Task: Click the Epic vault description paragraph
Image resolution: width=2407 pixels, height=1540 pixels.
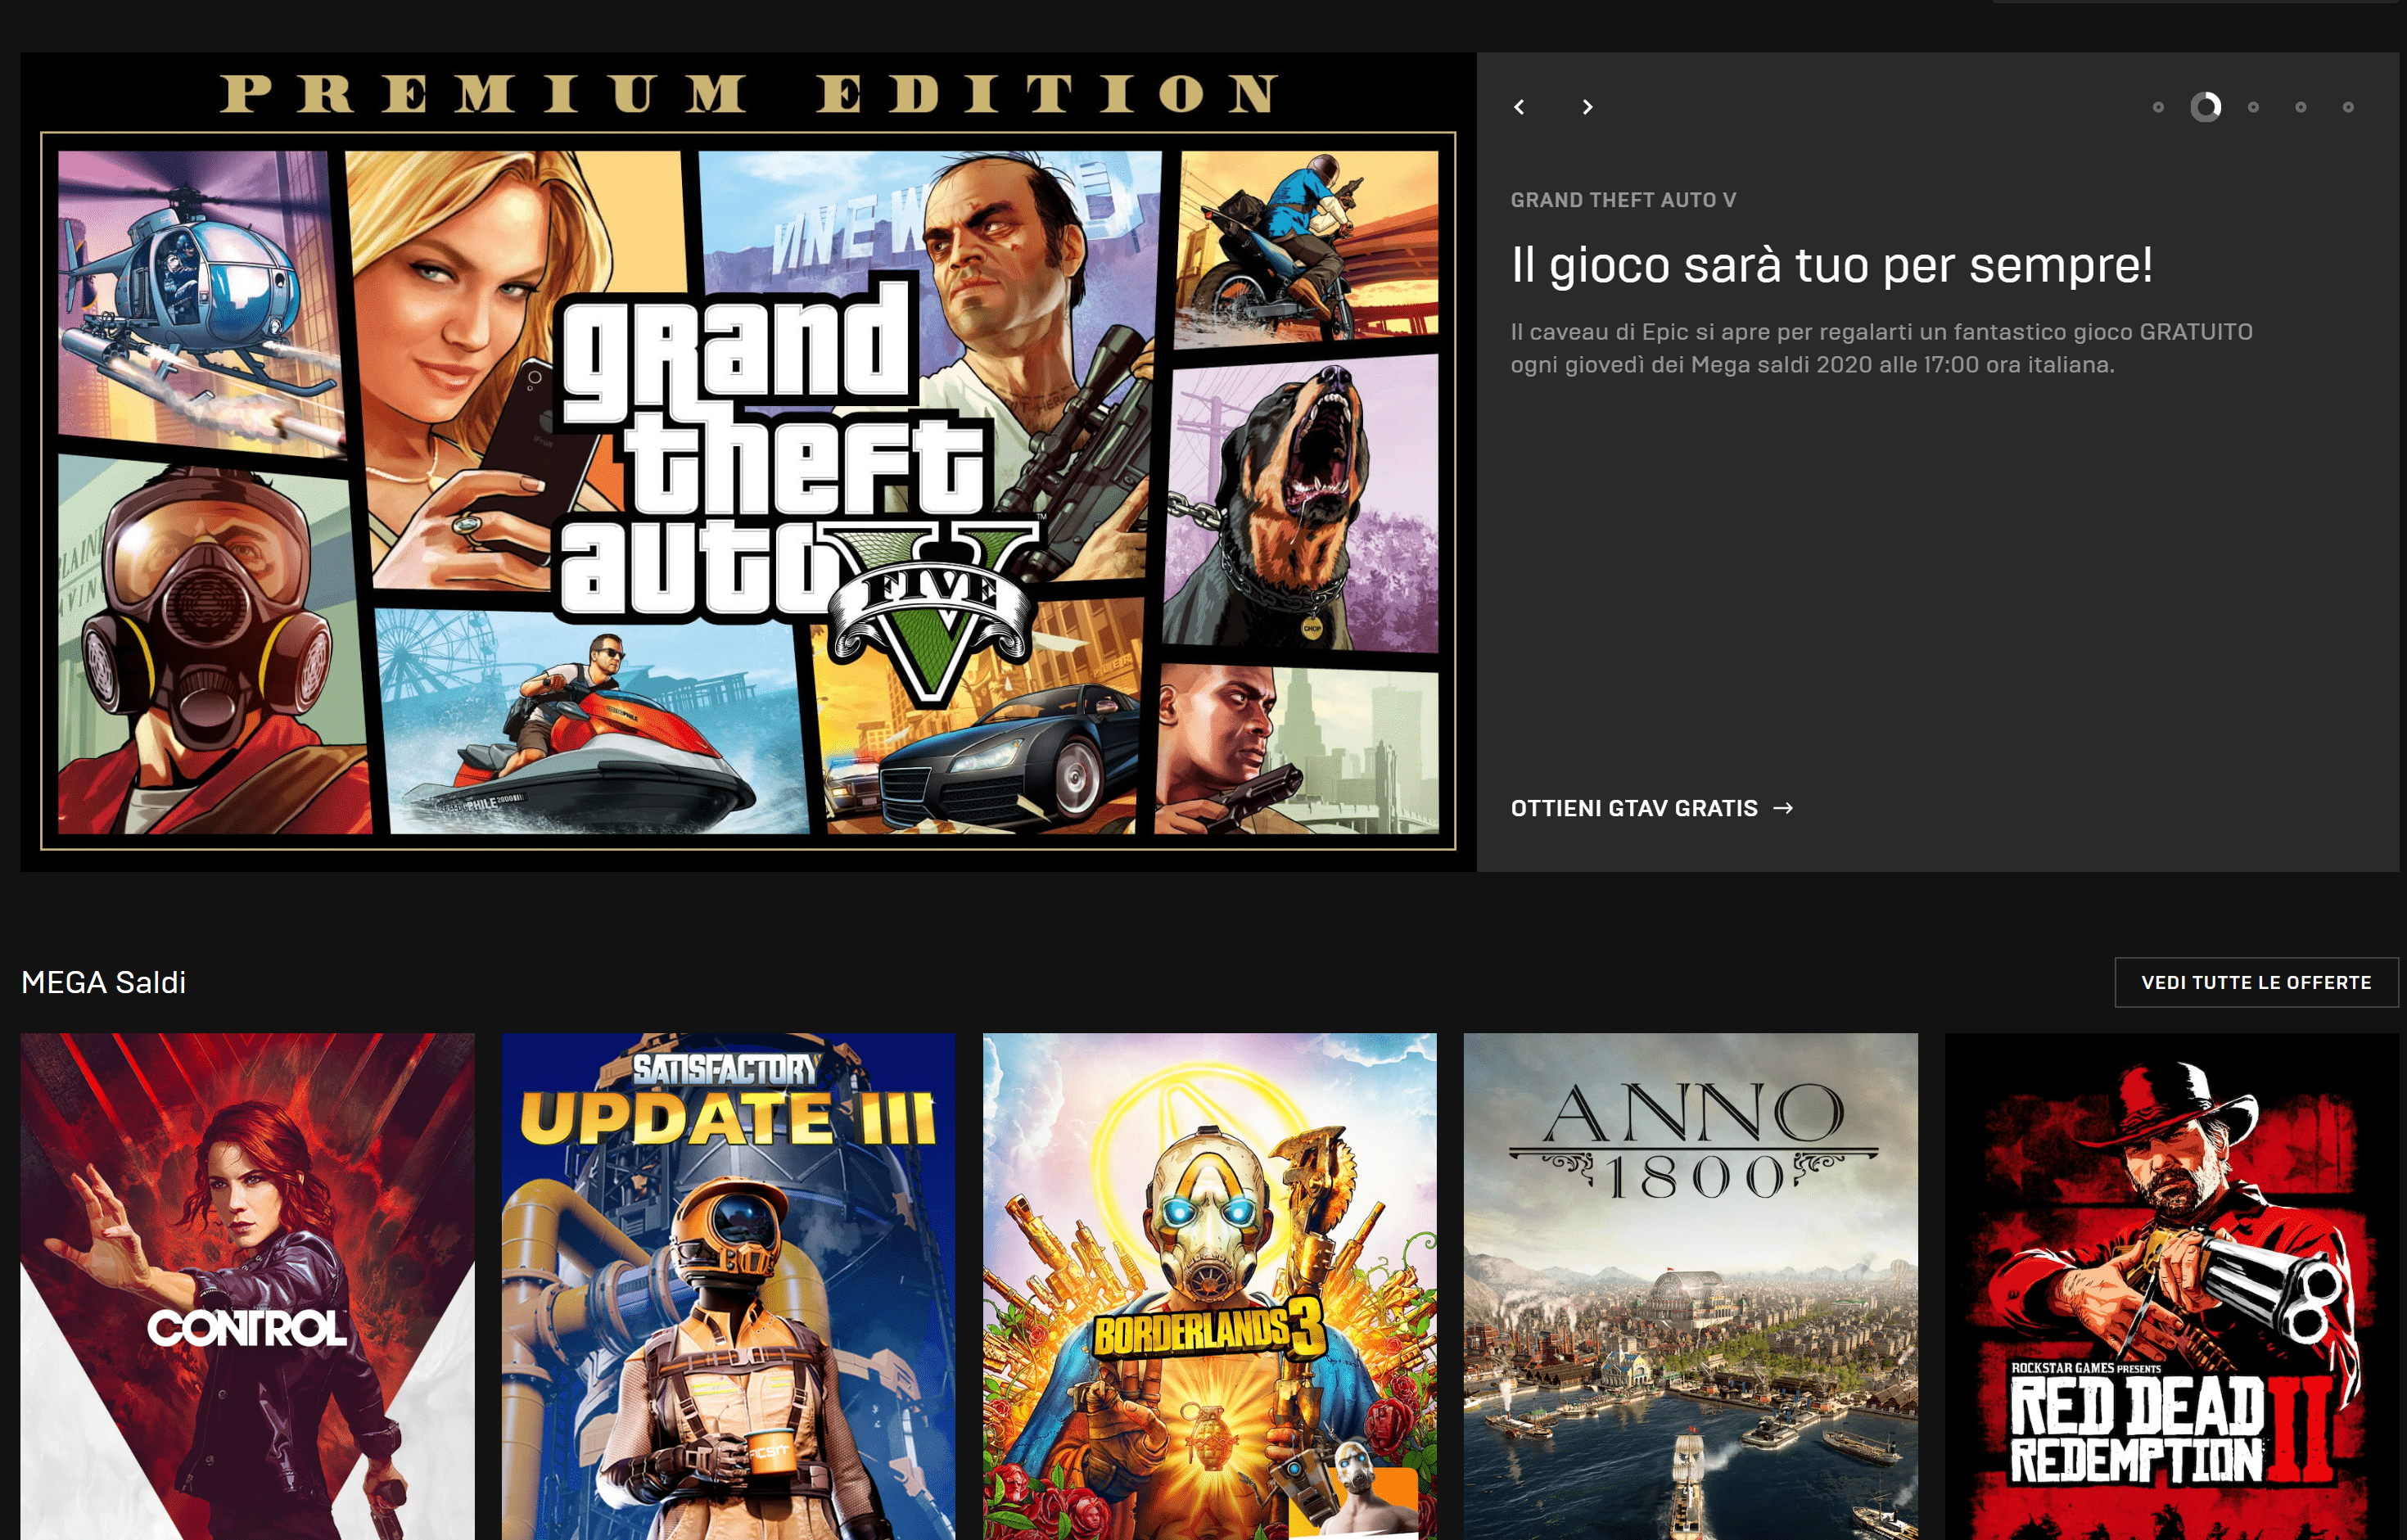Action: click(x=1881, y=348)
